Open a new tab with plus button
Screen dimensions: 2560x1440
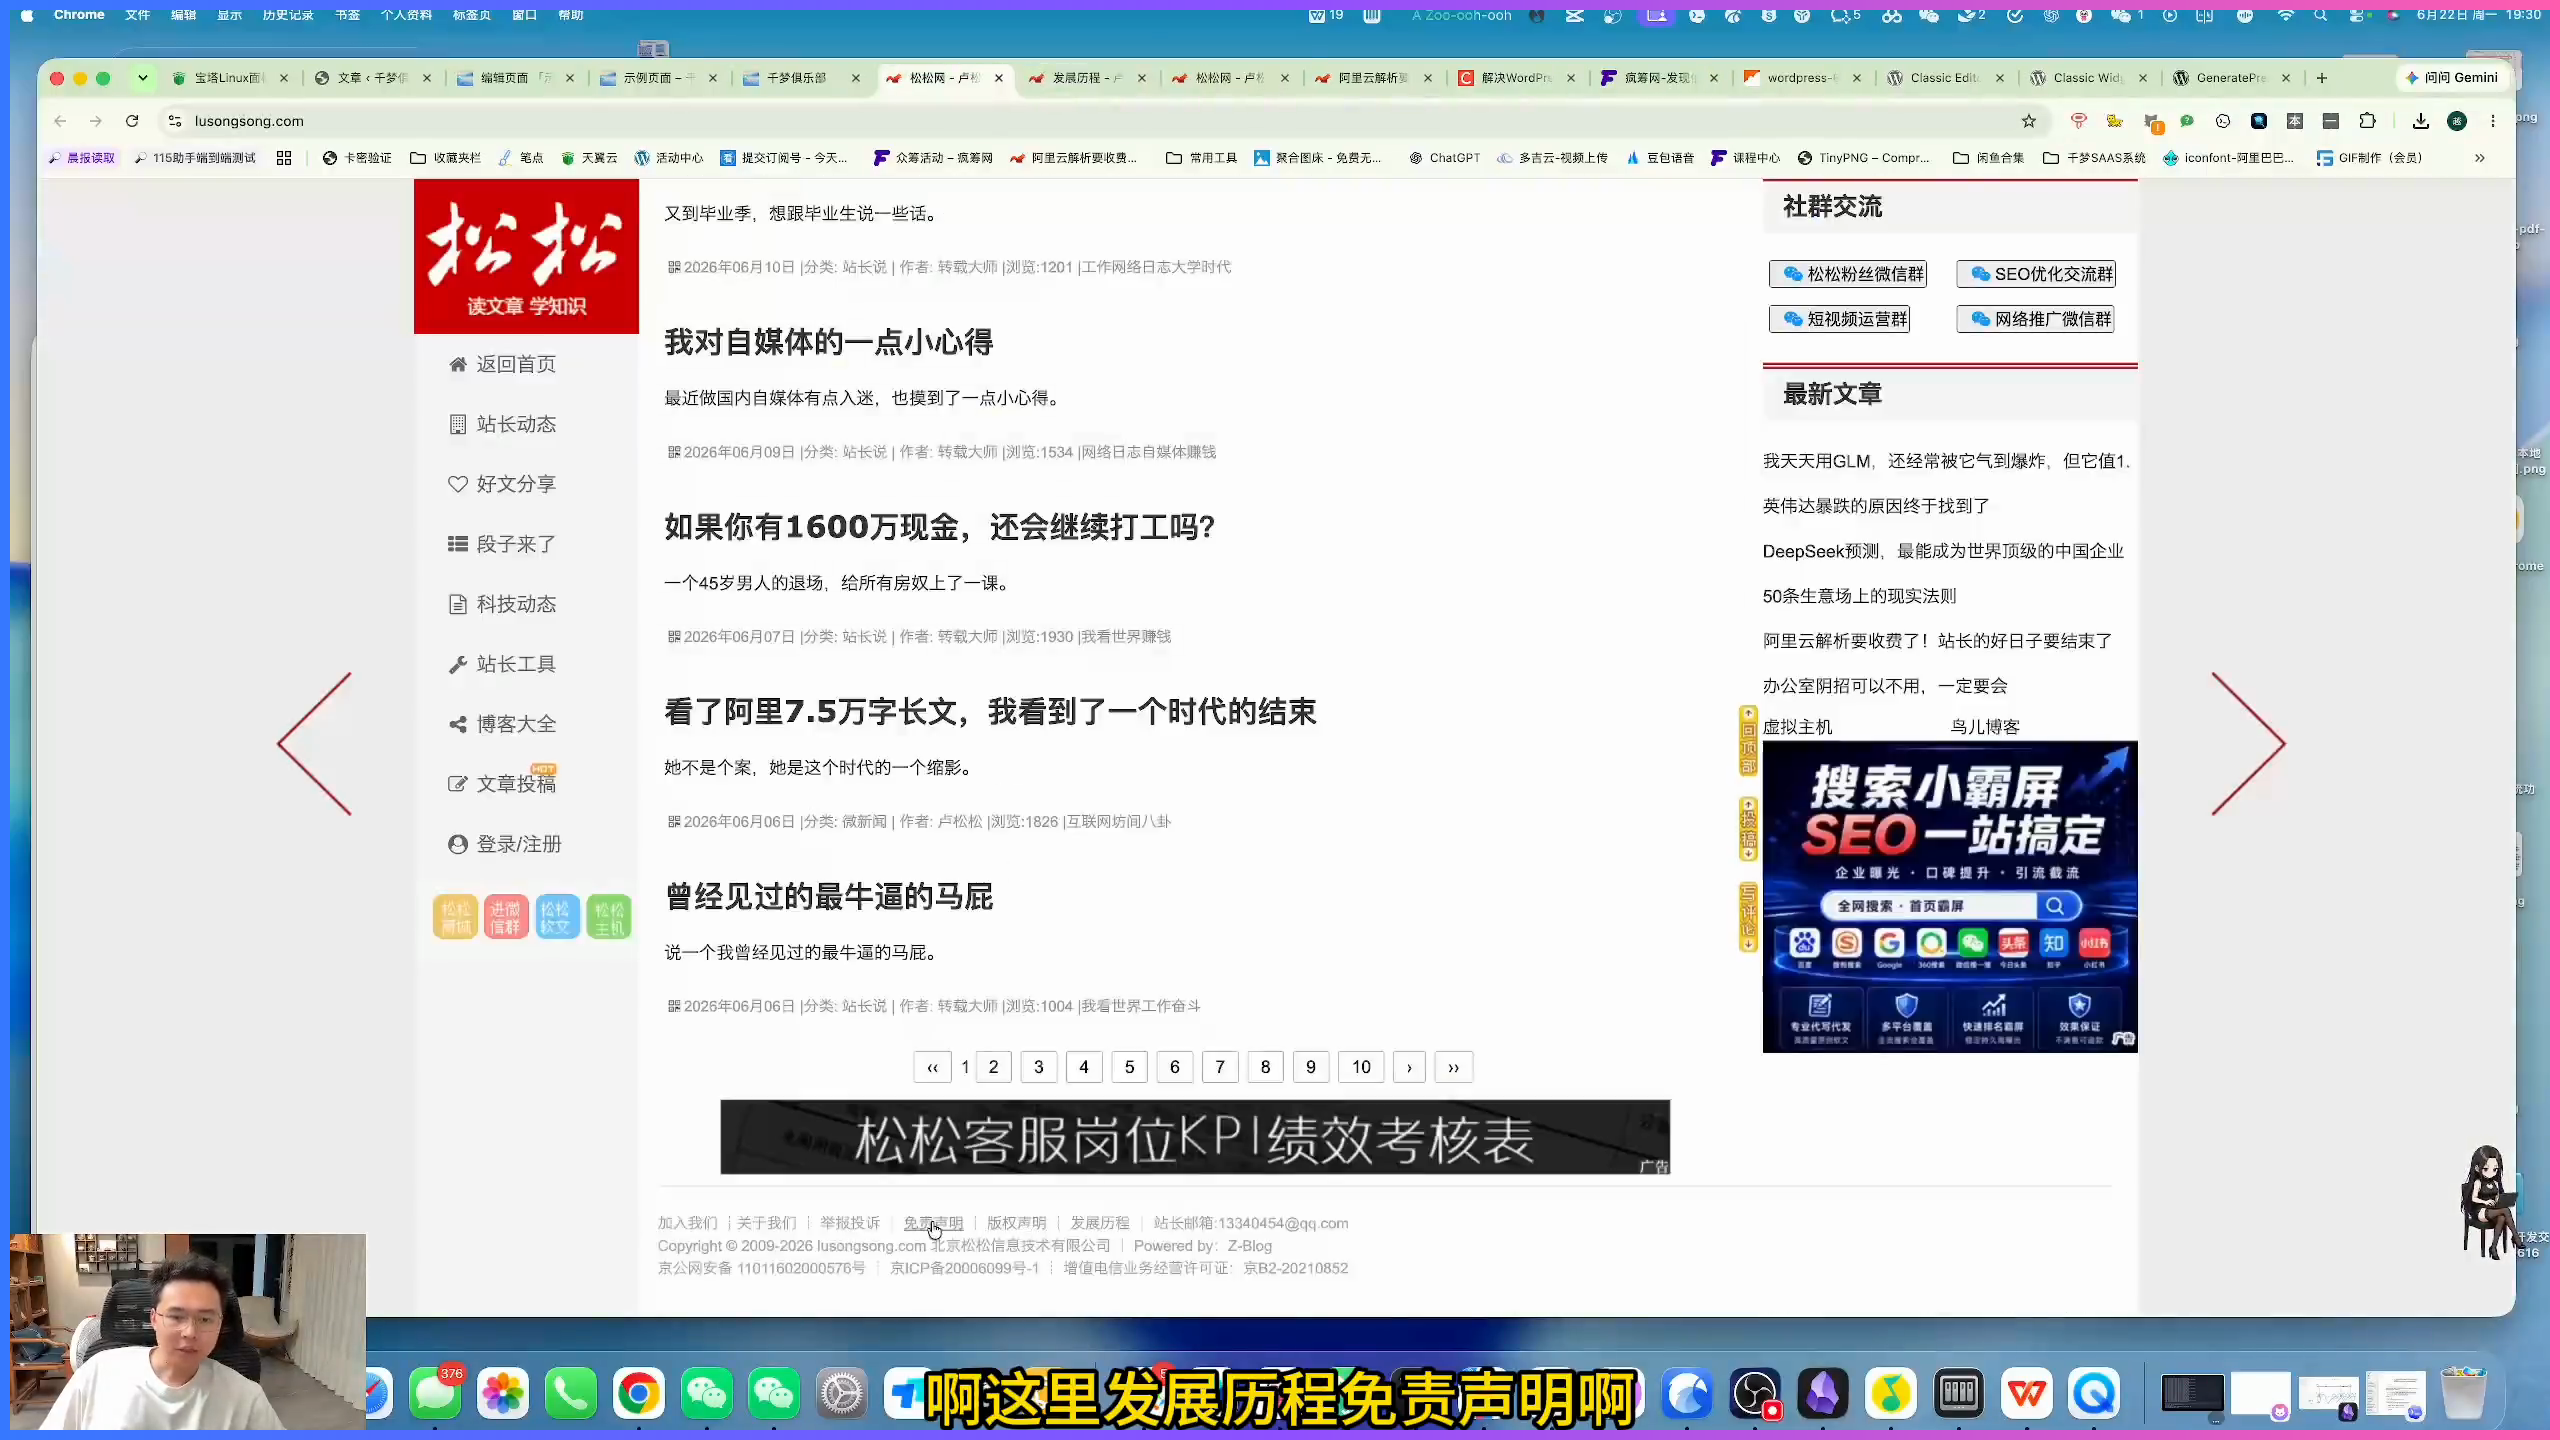[x=2322, y=78]
